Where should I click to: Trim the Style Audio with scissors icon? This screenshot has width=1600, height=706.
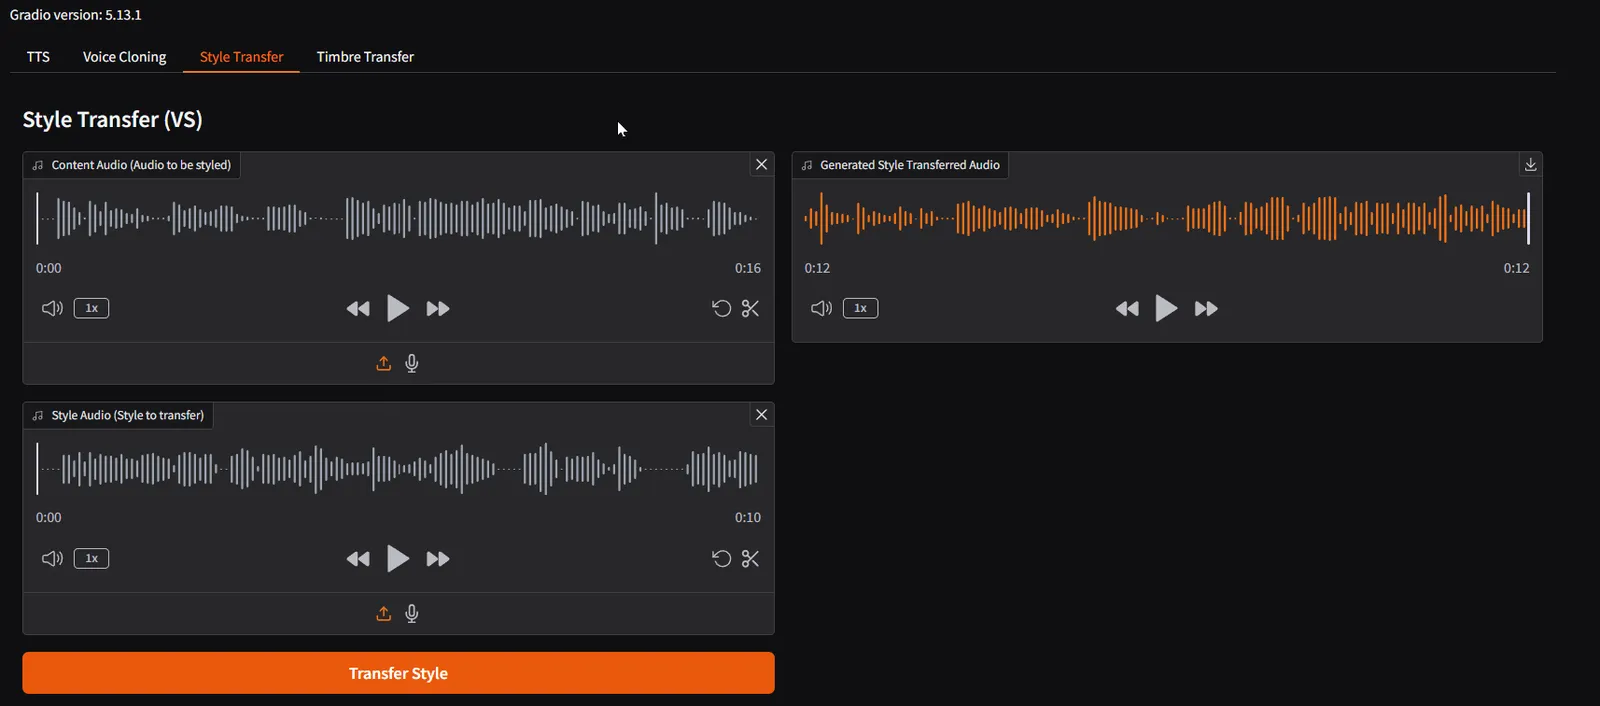coord(750,558)
